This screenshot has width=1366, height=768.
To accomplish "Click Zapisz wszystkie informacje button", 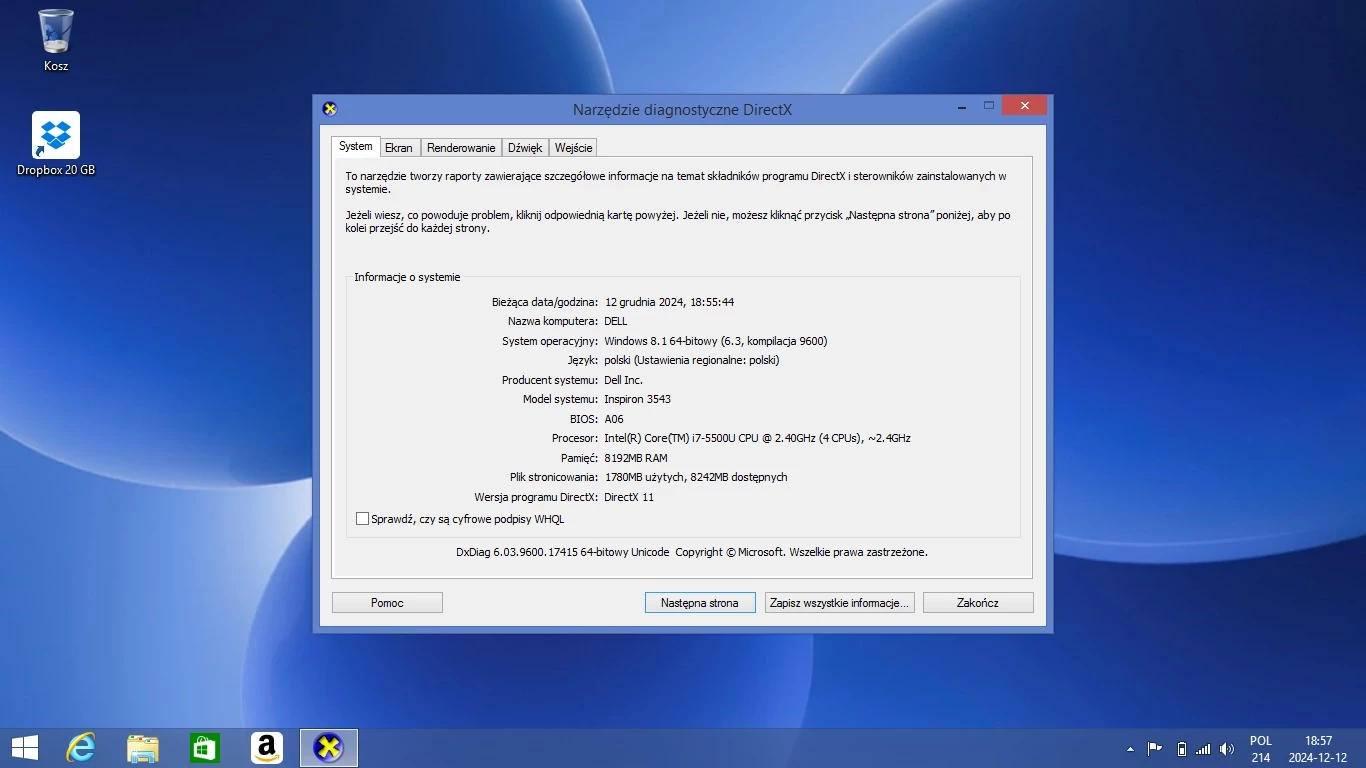I will (x=839, y=603).
